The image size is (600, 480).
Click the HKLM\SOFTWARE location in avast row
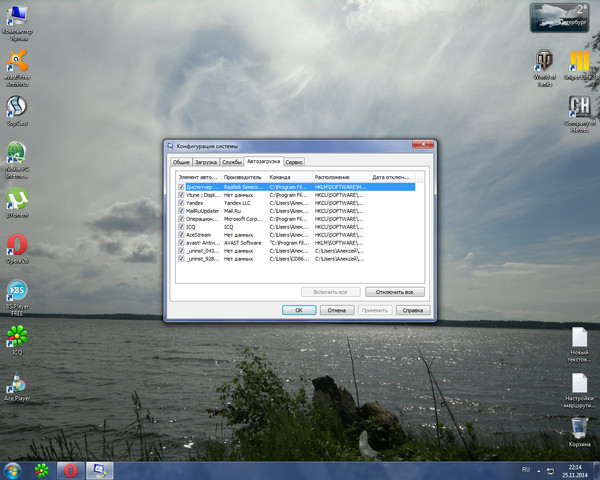click(x=339, y=243)
